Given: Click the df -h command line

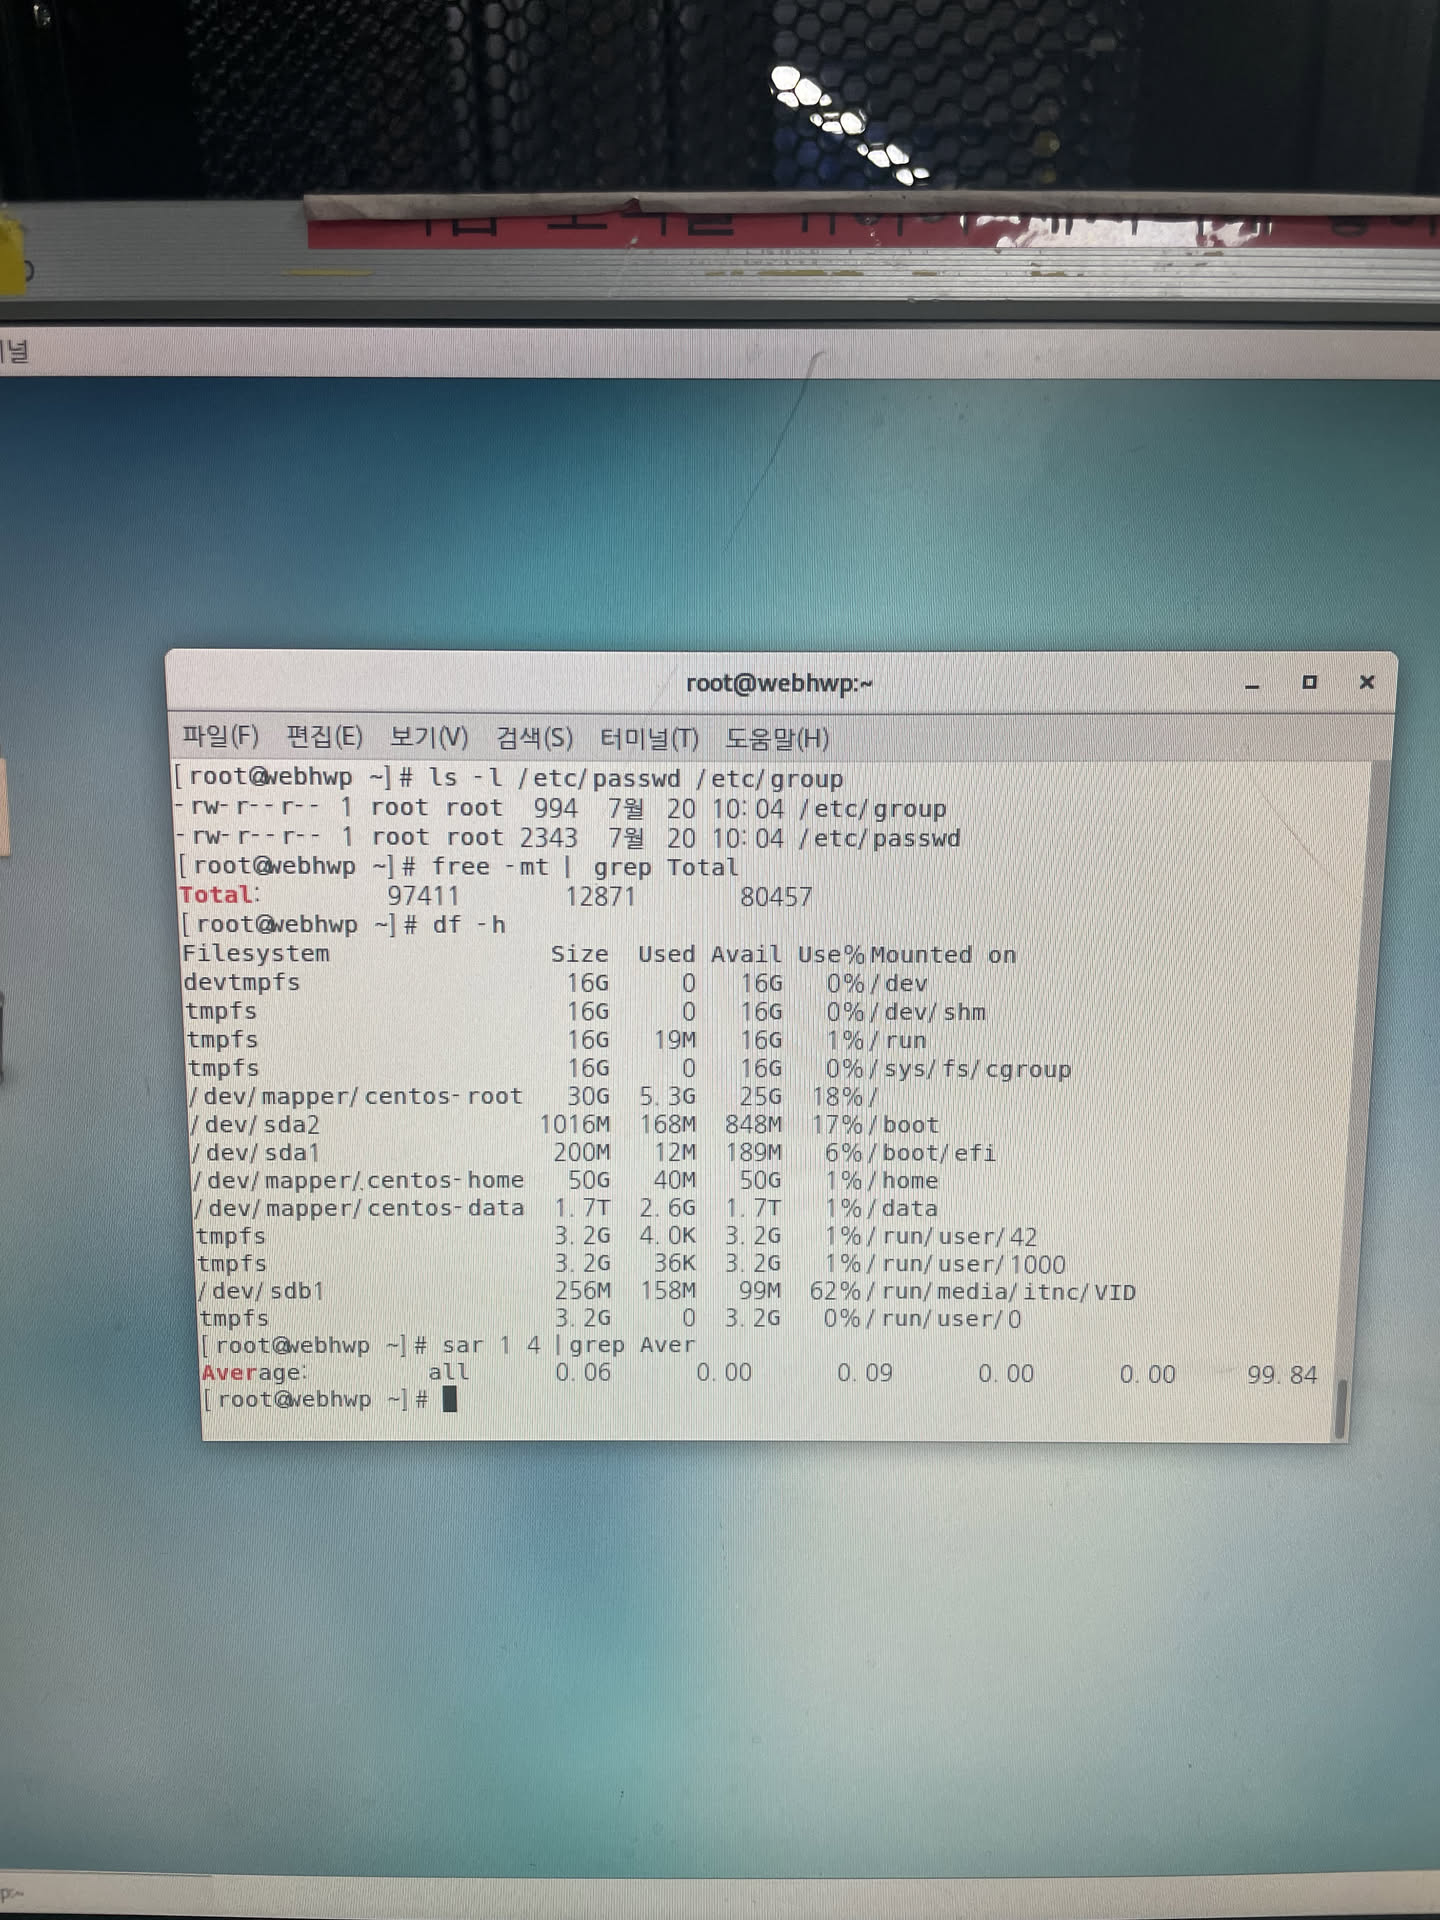Looking at the screenshot, I should pyautogui.click(x=468, y=925).
